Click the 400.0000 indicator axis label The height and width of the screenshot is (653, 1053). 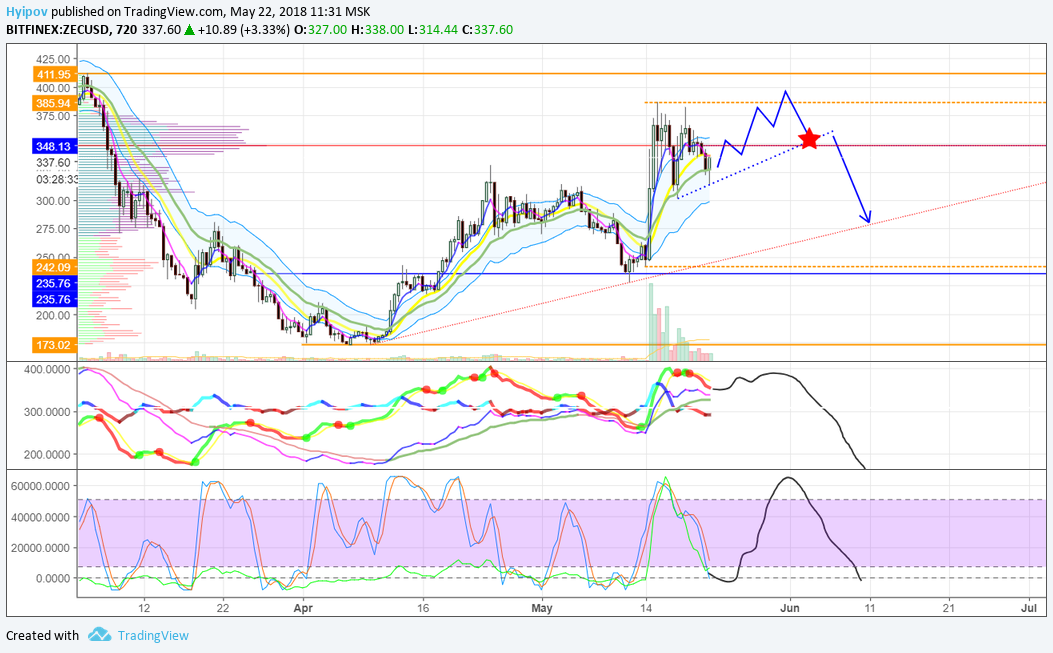[47, 369]
